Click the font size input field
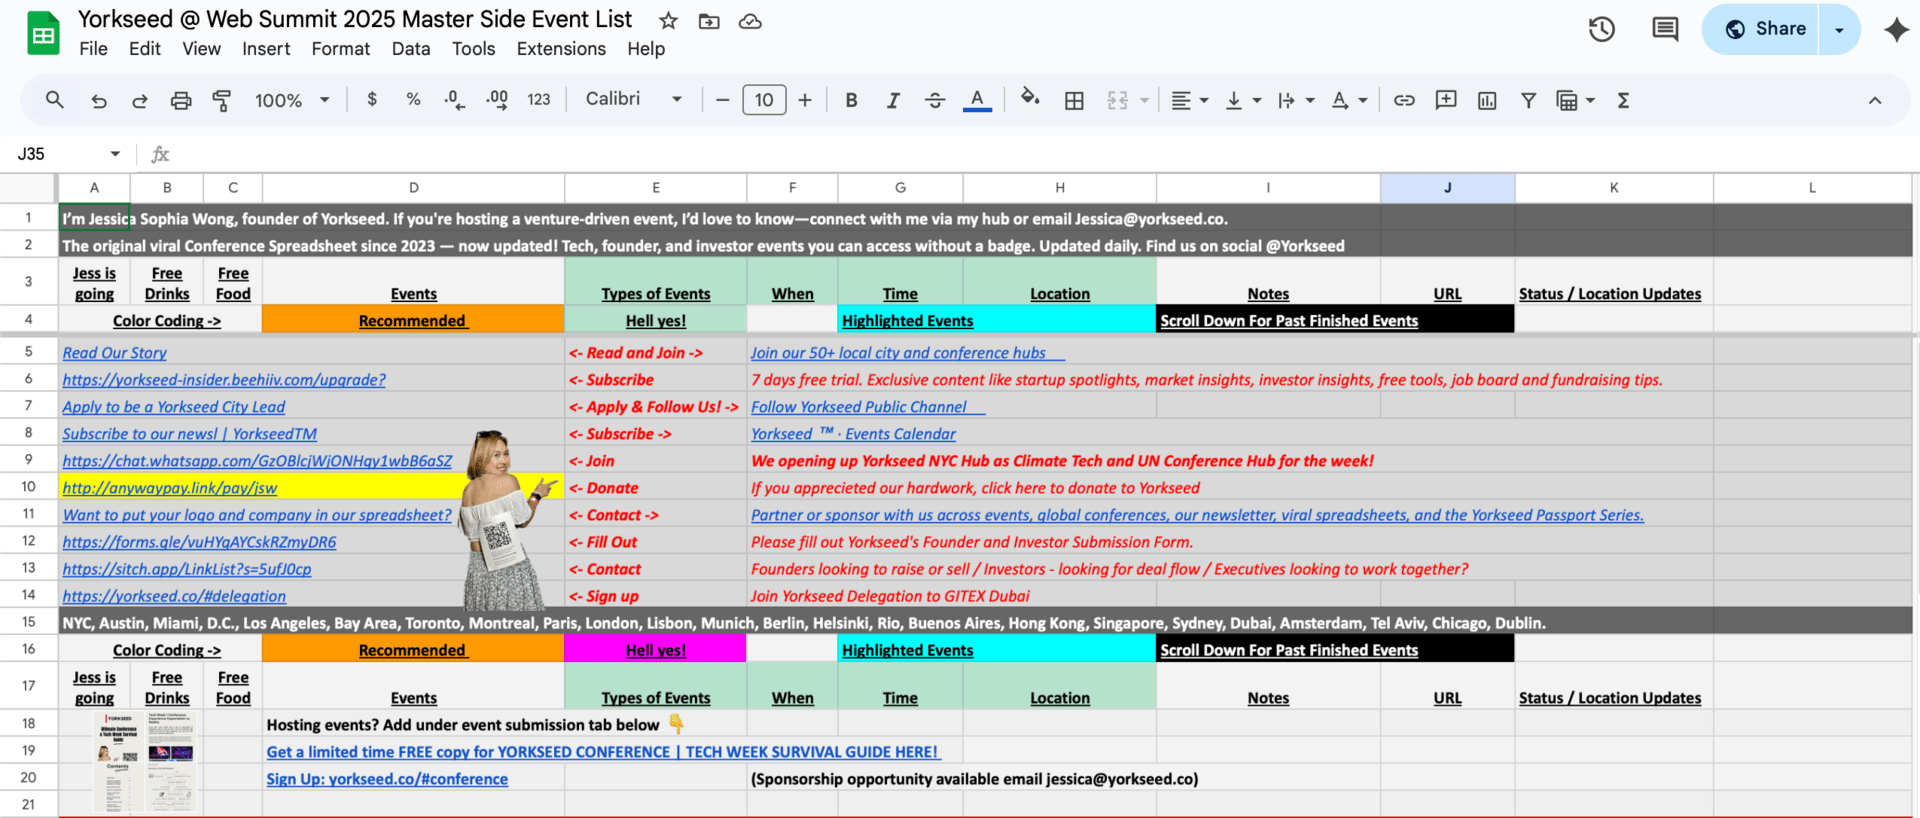The image size is (1920, 818). pos(764,100)
